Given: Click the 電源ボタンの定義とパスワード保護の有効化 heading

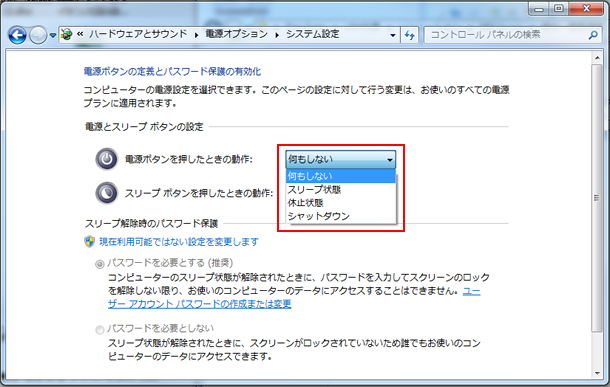Looking at the screenshot, I should click(x=172, y=72).
